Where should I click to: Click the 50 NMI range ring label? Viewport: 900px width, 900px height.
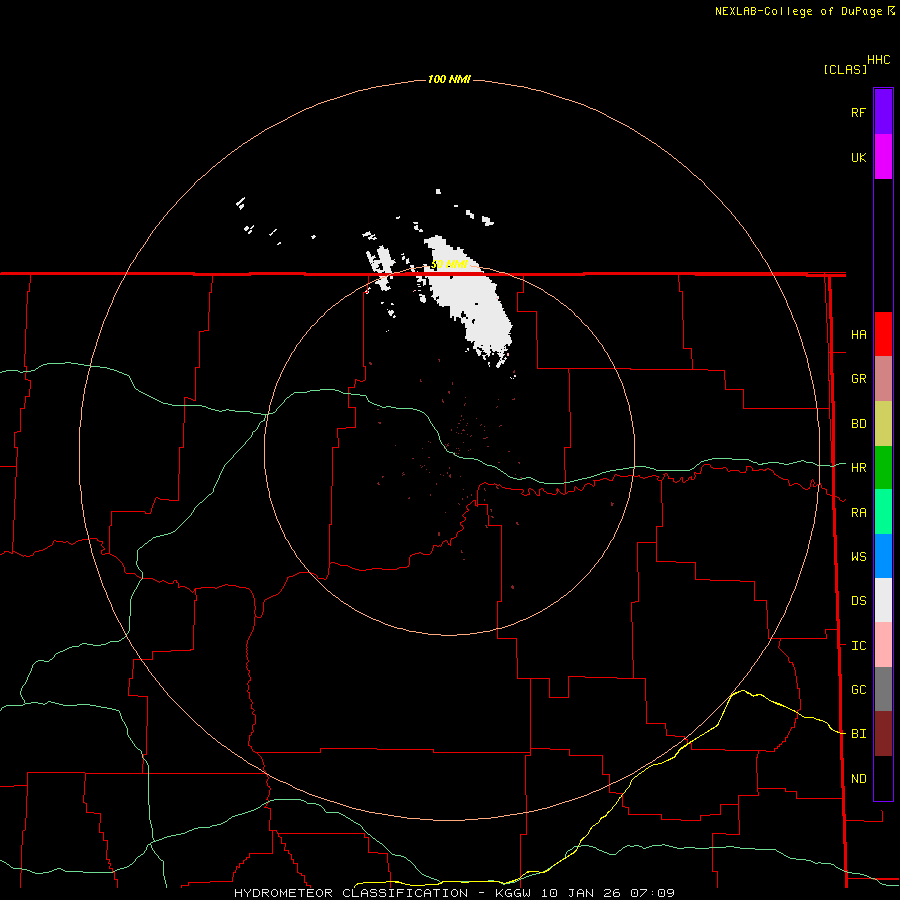449,265
